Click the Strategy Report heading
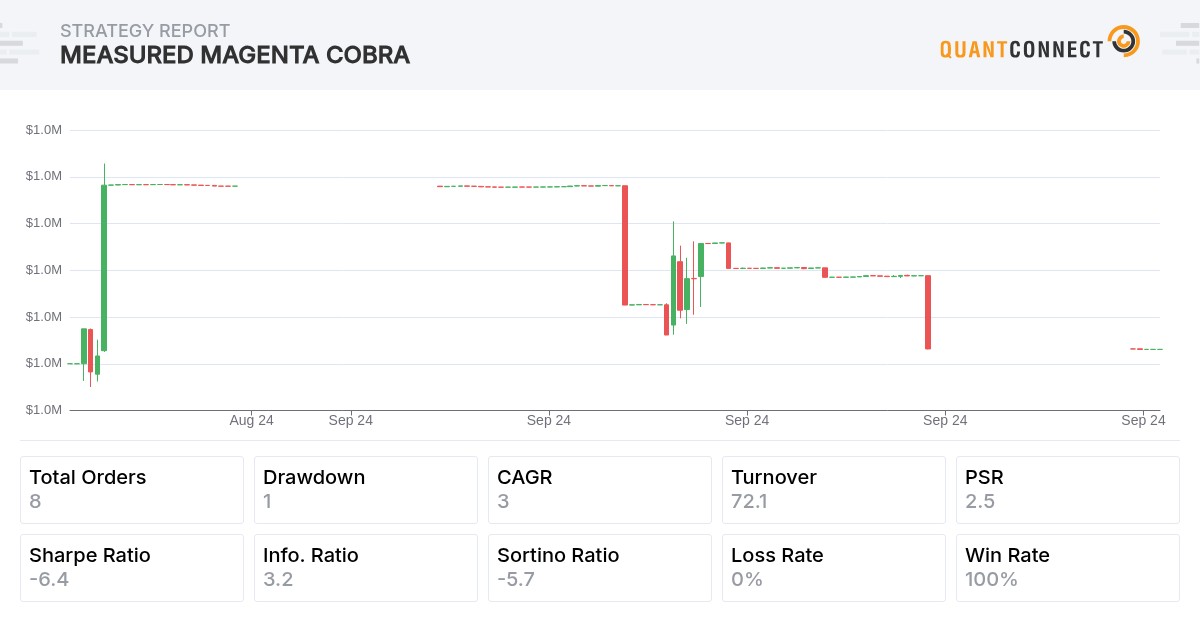This screenshot has height=632, width=1200. tap(145, 31)
